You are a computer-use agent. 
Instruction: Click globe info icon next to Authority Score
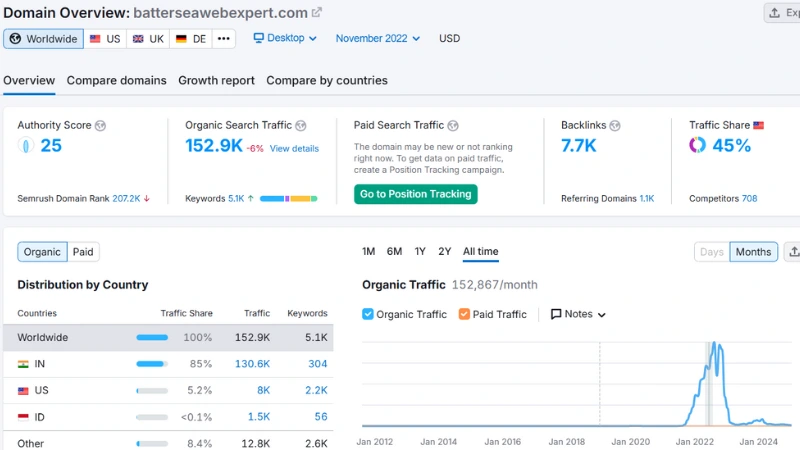[101, 126]
